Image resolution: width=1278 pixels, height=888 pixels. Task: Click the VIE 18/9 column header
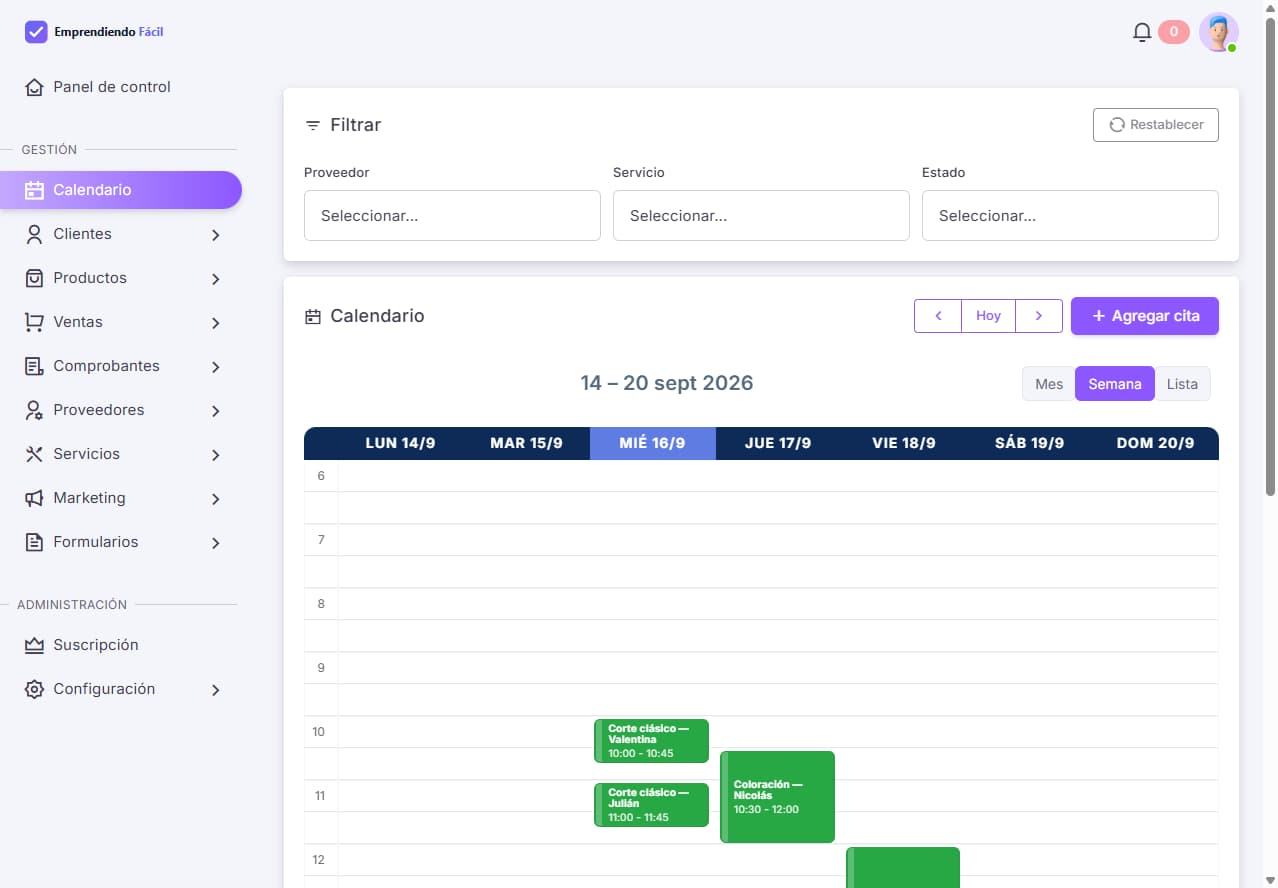click(904, 443)
